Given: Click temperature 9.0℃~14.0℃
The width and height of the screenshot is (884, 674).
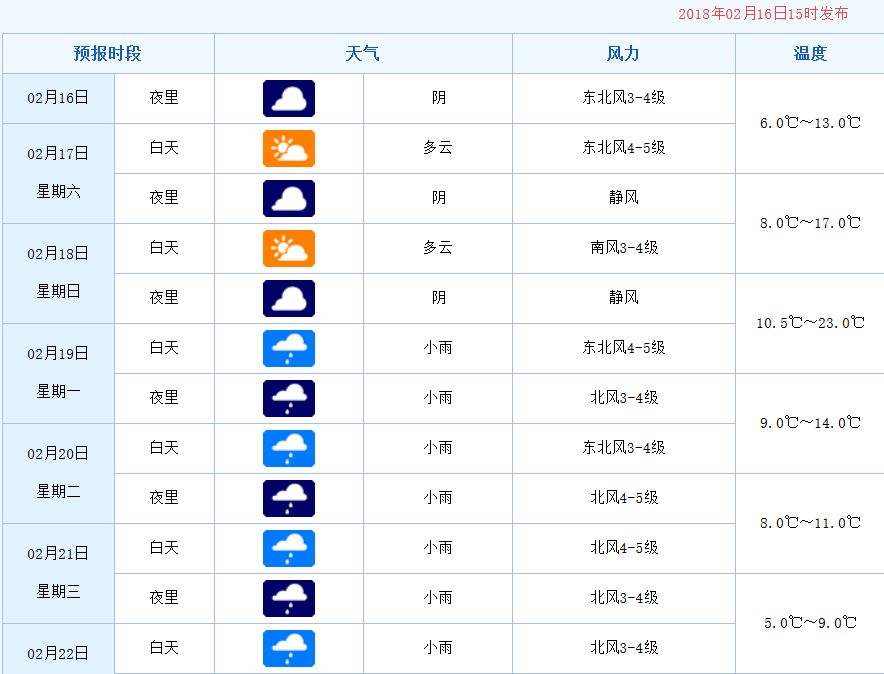Looking at the screenshot, I should point(810,423).
